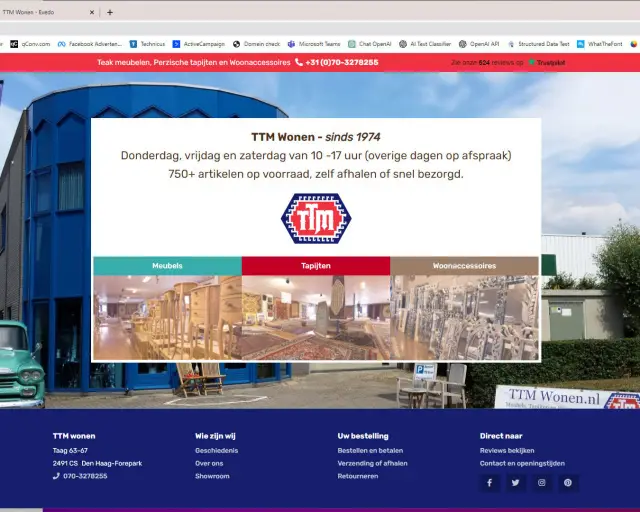The width and height of the screenshot is (640, 512).
Task: Click the Tapijten carpets showroom photo
Action: coord(316,318)
